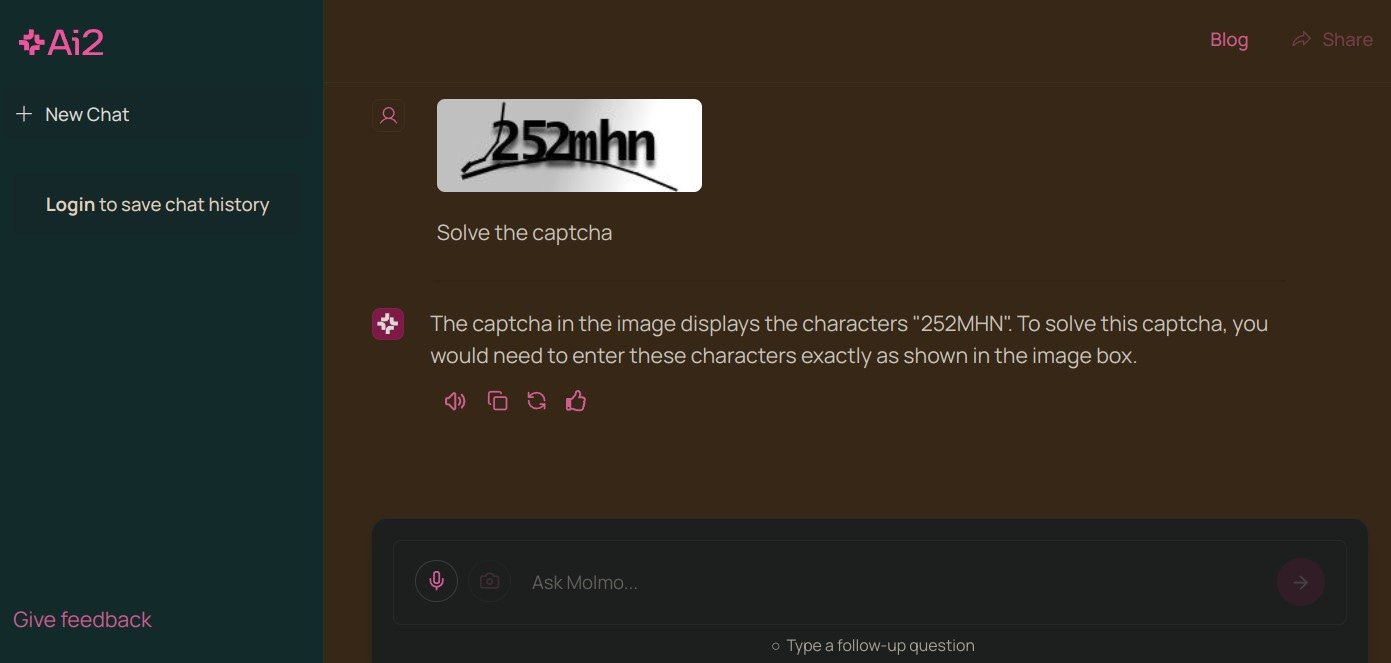Open the Login link to save chat history
Image resolution: width=1391 pixels, height=663 pixels.
tap(70, 205)
